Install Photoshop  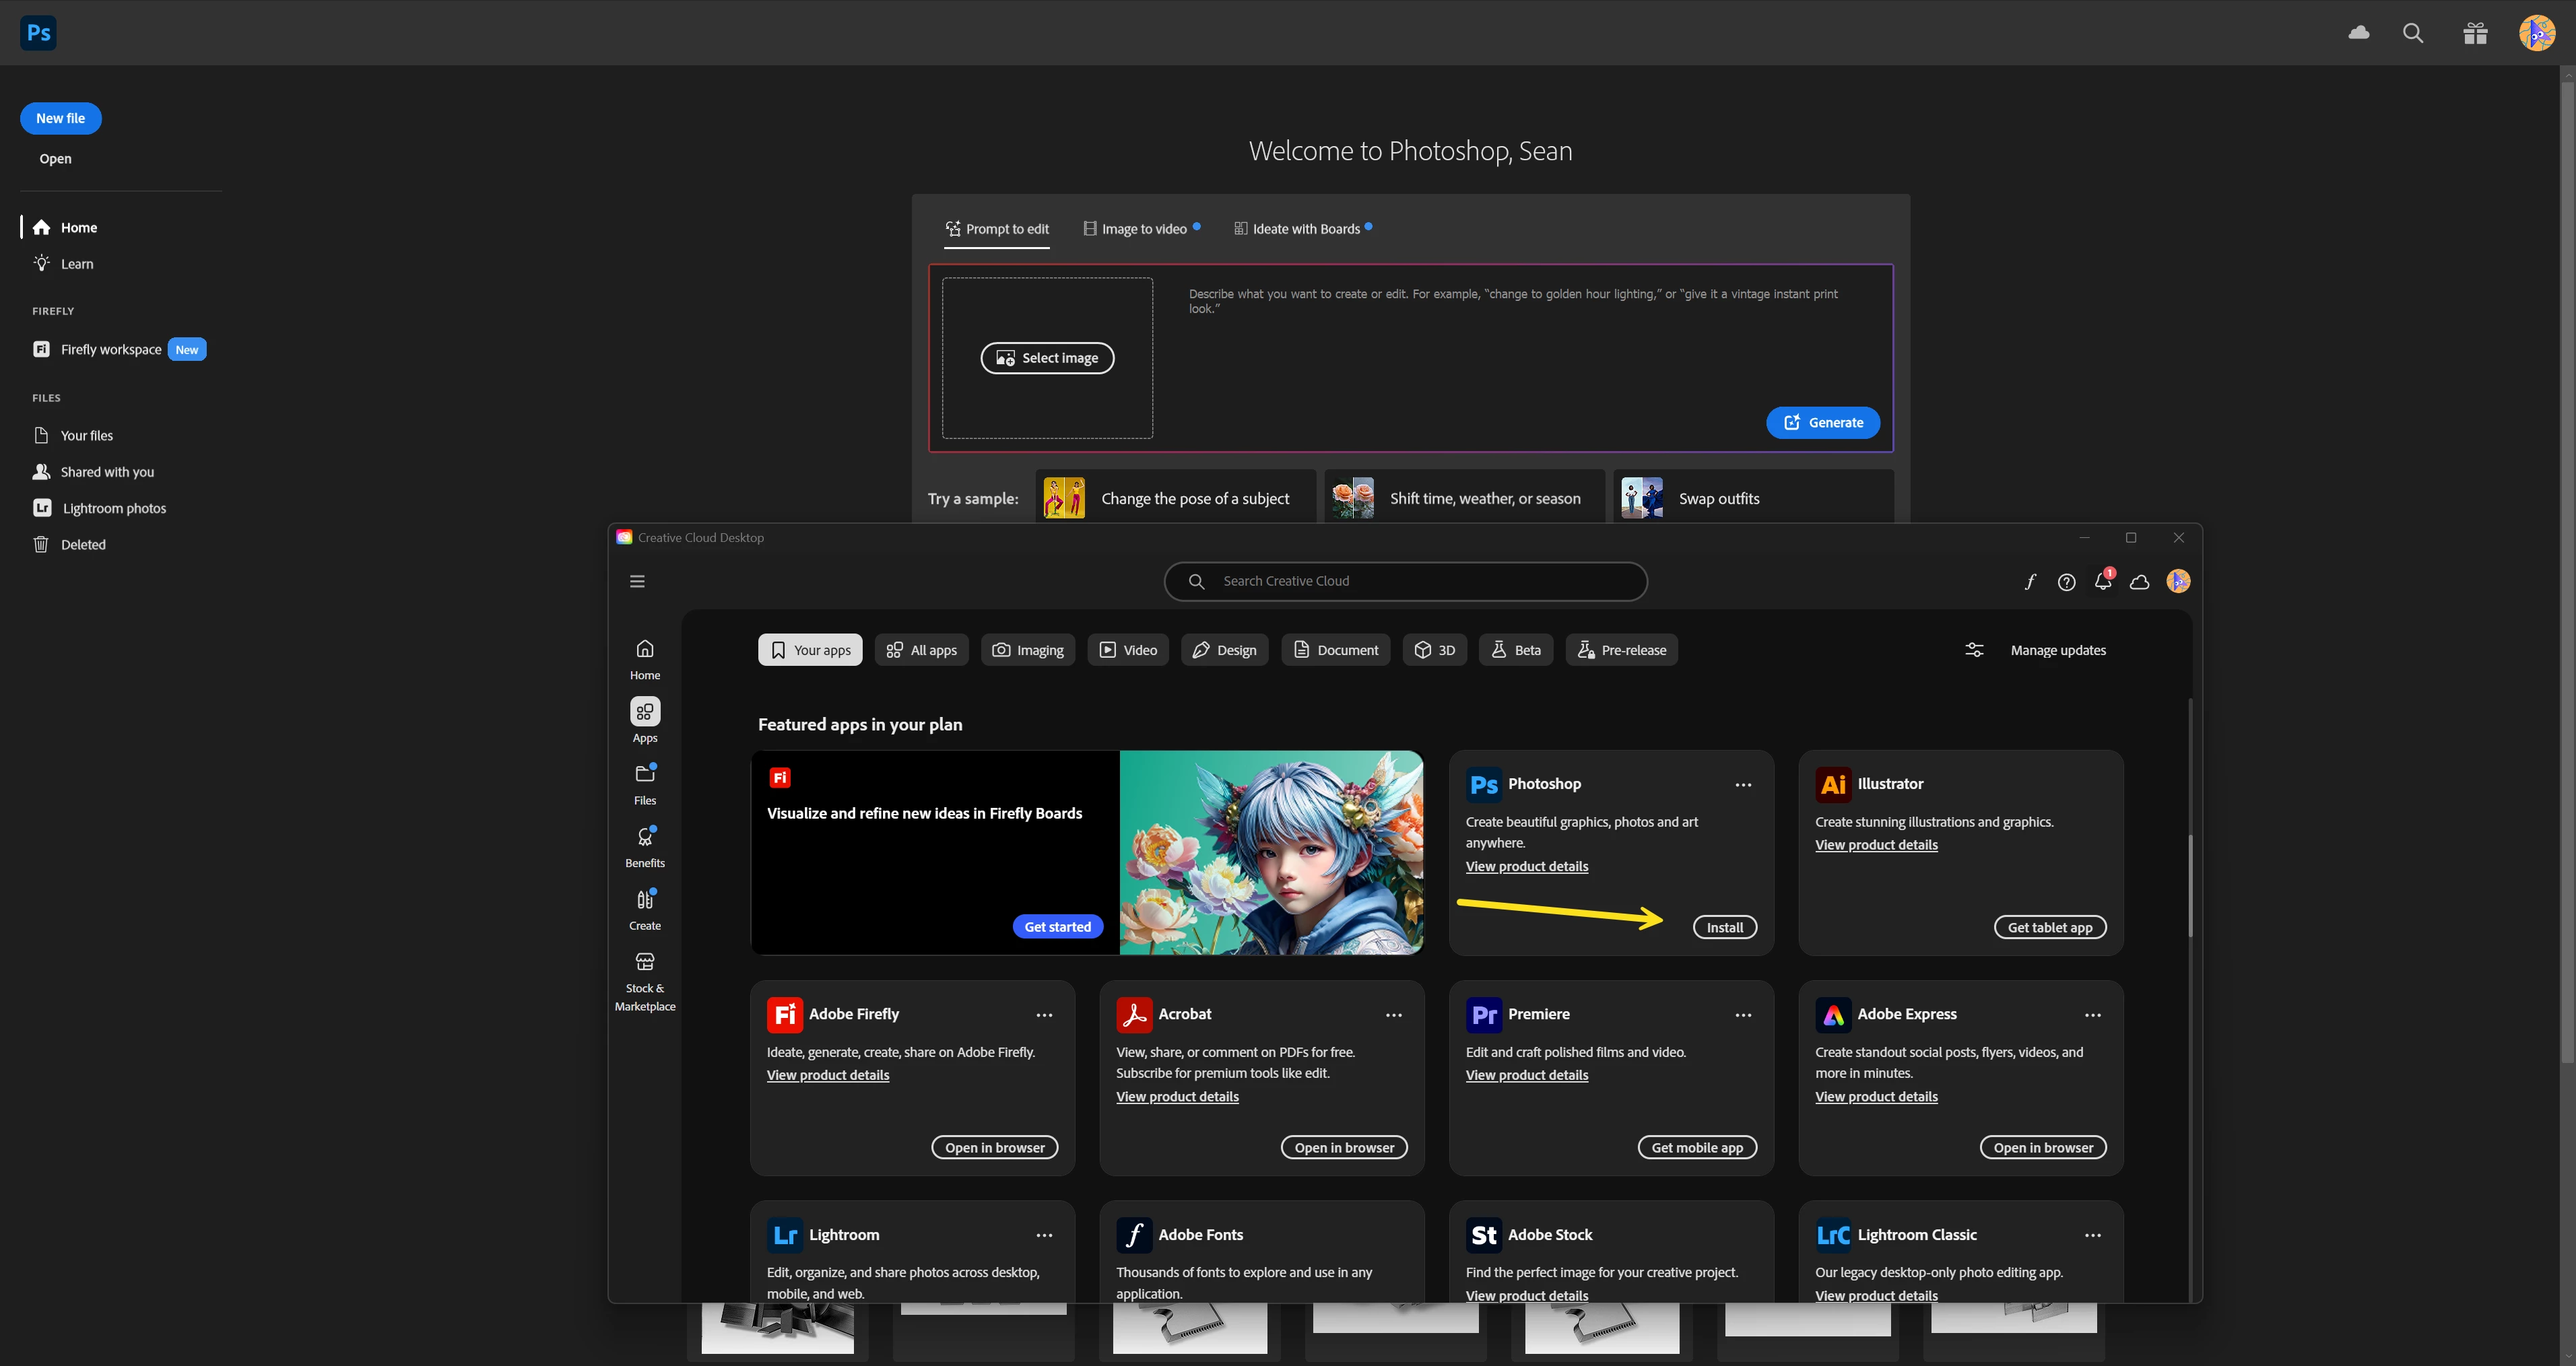[1725, 927]
